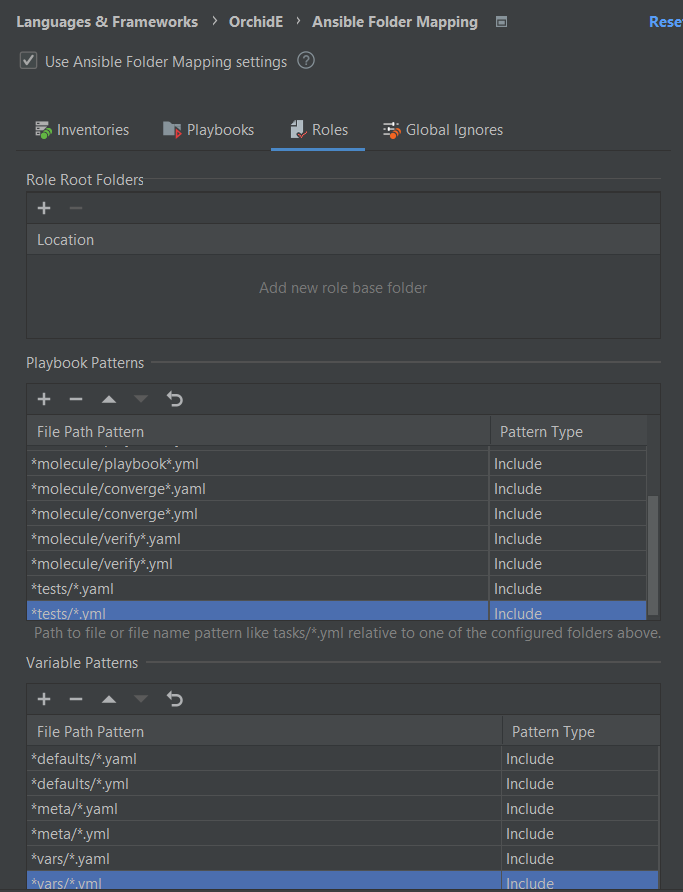Image resolution: width=683 pixels, height=892 pixels.
Task: Add a new Role Root Folder
Action: click(x=44, y=208)
